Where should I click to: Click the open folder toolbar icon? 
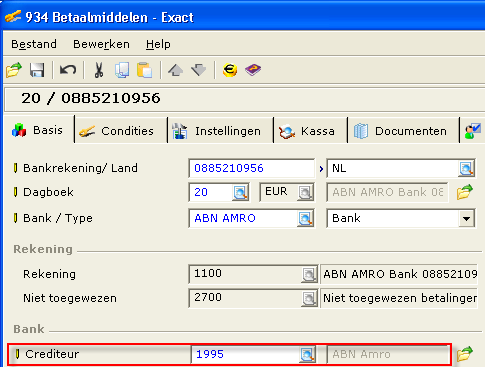coord(14,70)
